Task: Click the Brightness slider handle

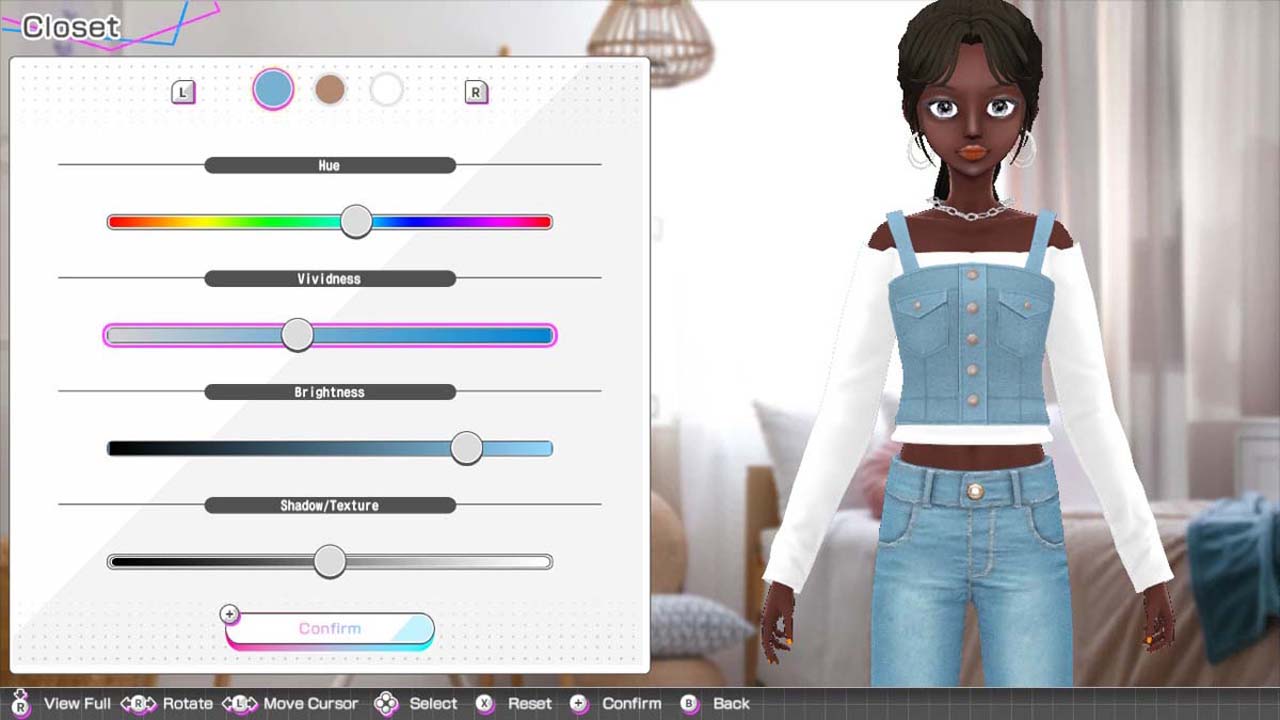Action: click(466, 448)
